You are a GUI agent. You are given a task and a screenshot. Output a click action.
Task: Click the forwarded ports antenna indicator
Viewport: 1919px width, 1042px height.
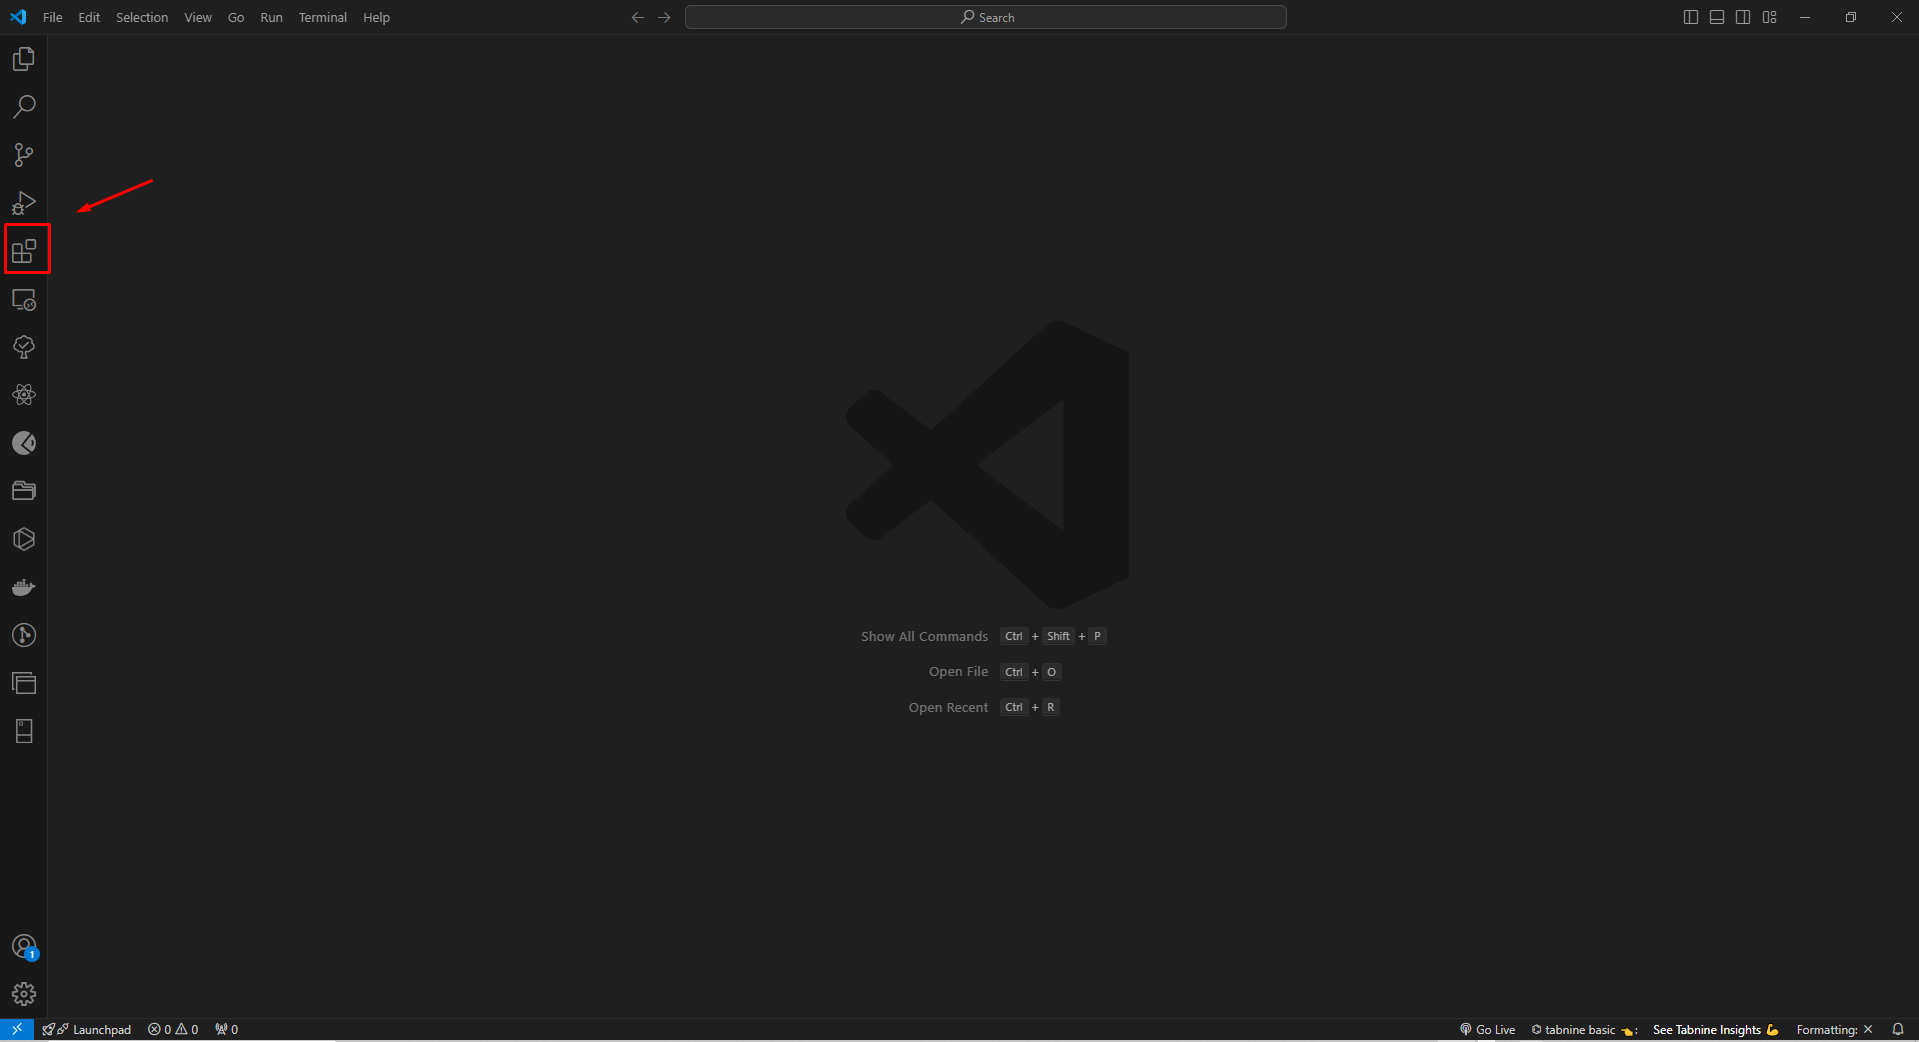click(226, 1029)
